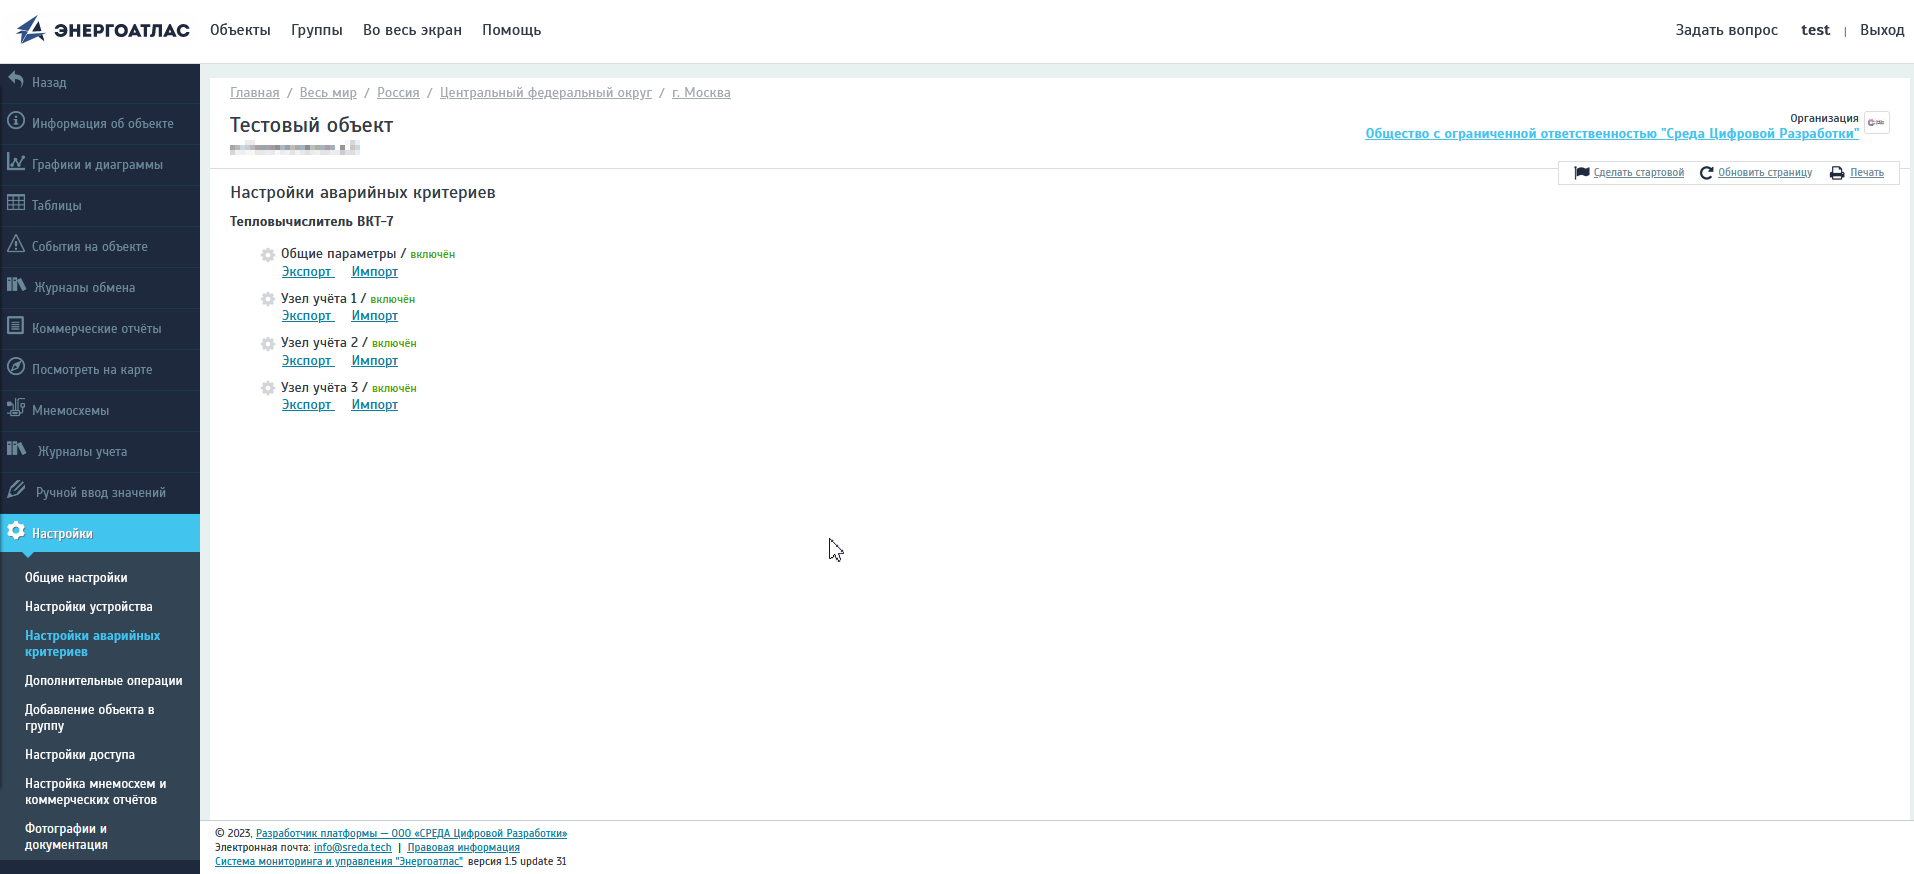Click the gear icon beside Общие параметры
The width and height of the screenshot is (1914, 874).
pyautogui.click(x=268, y=255)
